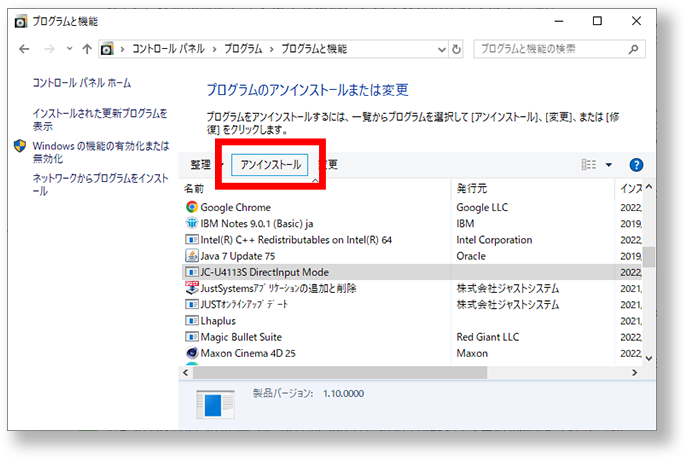
Task: Select Lhaplus row
Action: [x=411, y=321]
